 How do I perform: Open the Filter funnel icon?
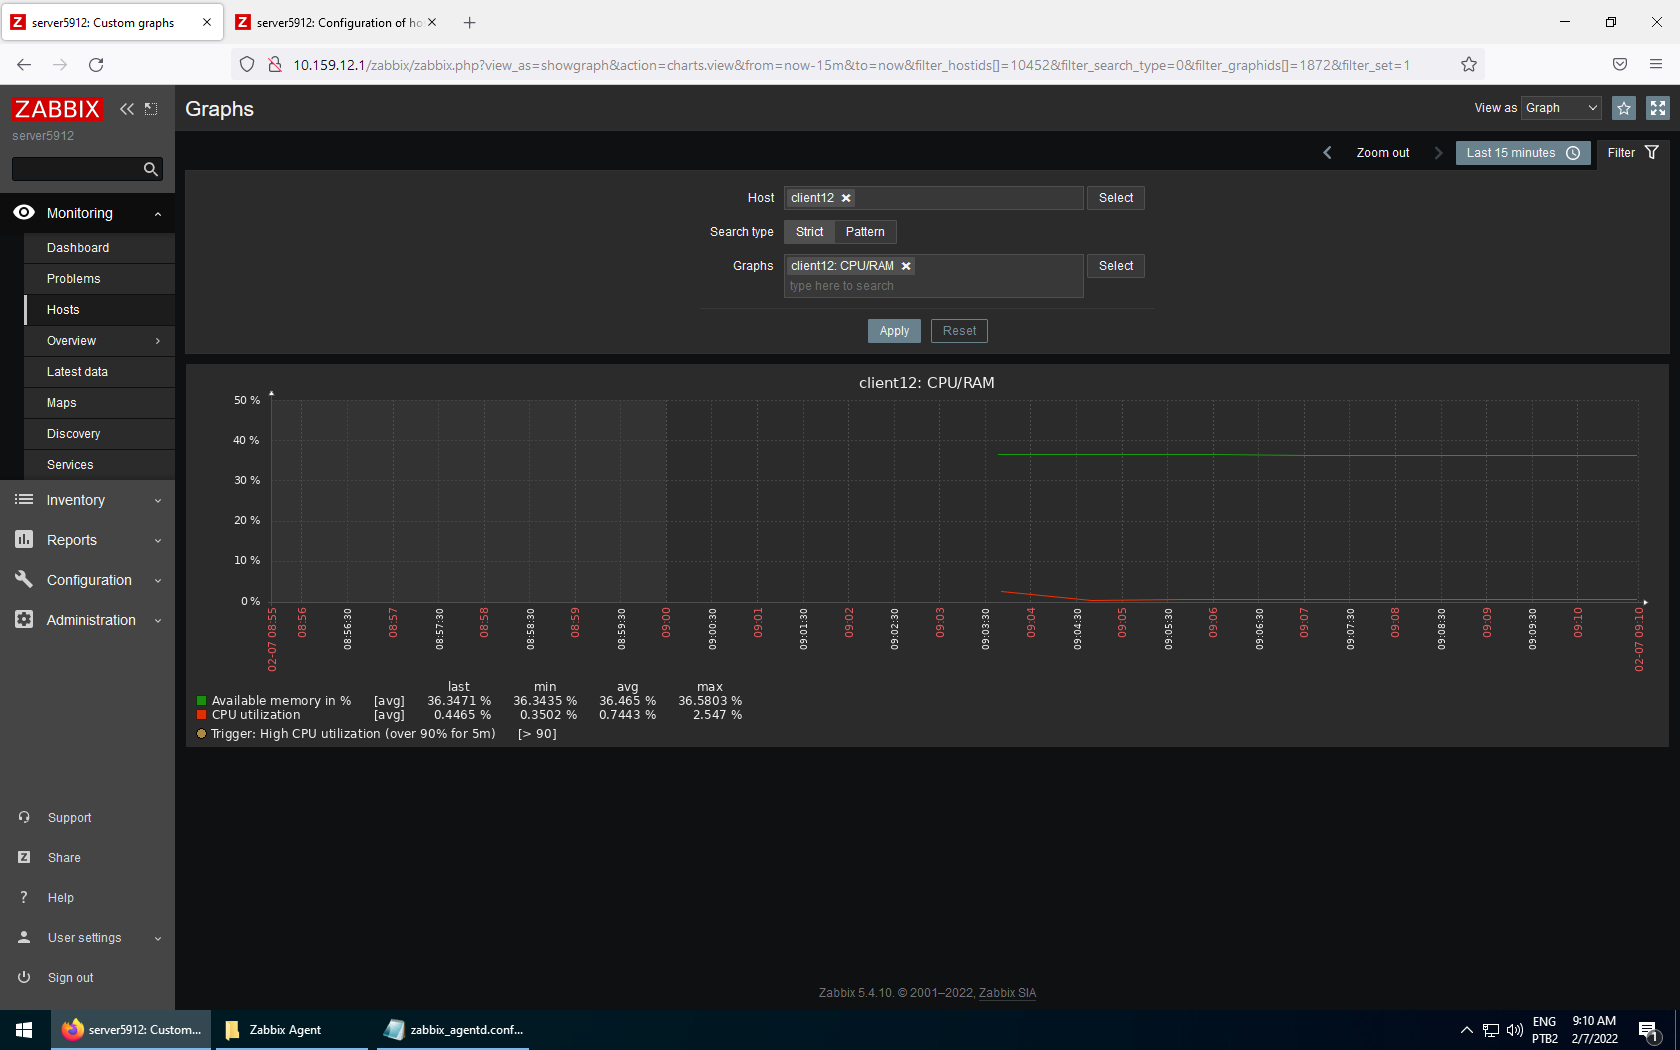pos(1652,152)
